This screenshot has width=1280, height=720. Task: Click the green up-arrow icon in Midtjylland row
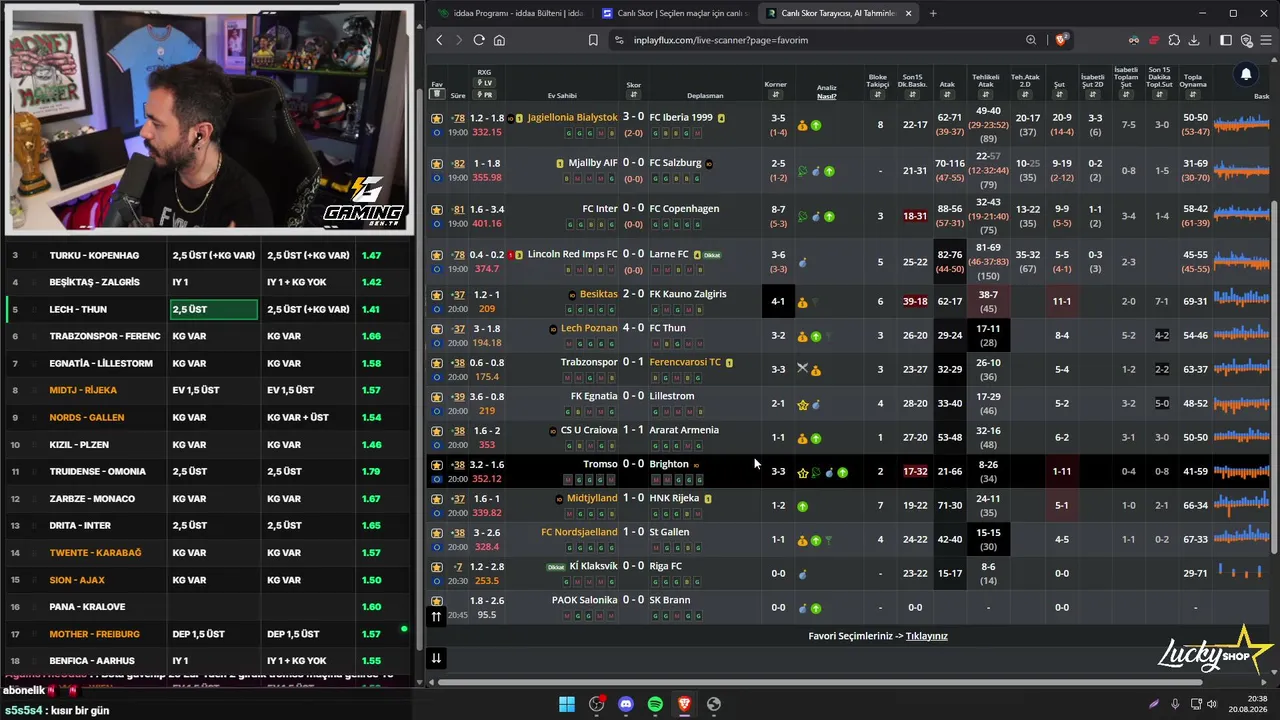(x=802, y=506)
